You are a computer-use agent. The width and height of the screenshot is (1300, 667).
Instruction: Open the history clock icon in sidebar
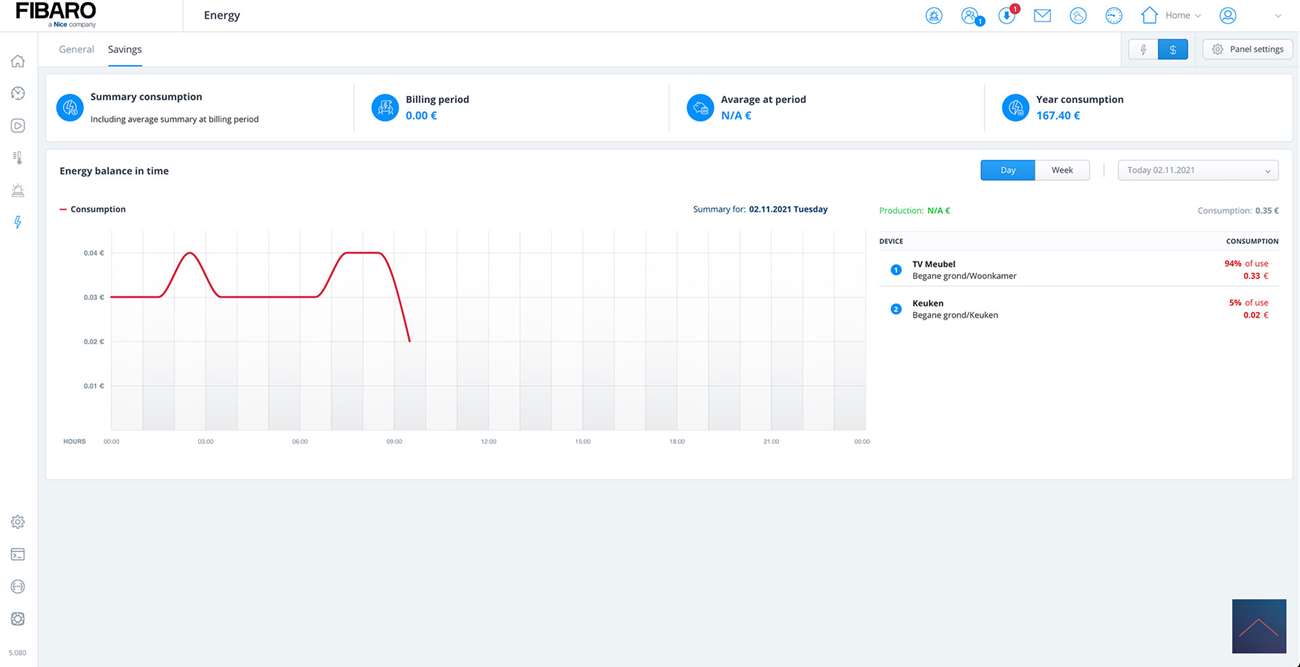coord(18,94)
